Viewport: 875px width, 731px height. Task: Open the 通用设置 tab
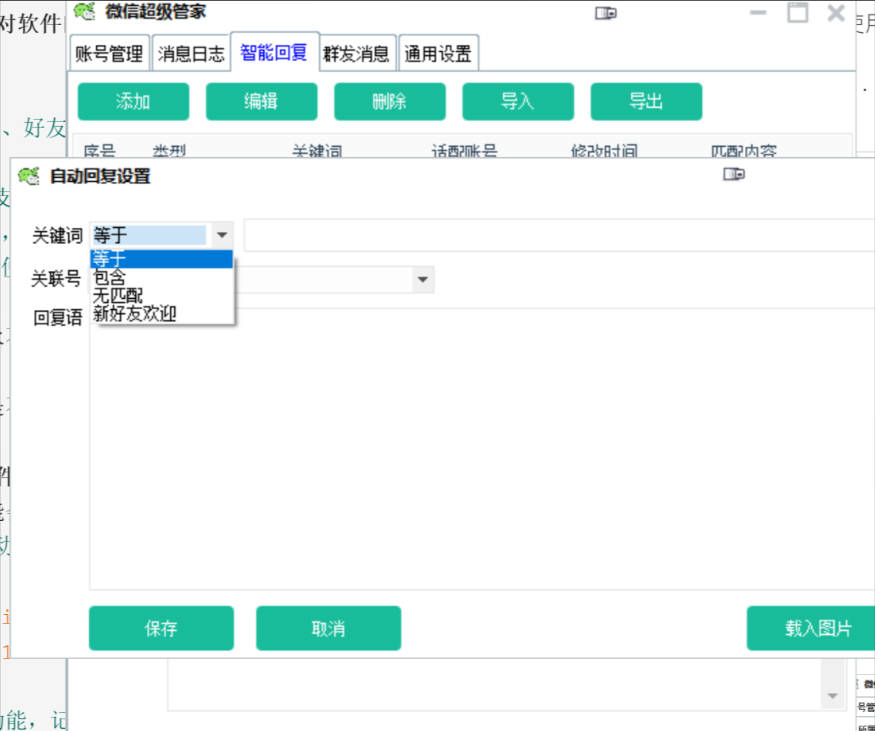438,53
